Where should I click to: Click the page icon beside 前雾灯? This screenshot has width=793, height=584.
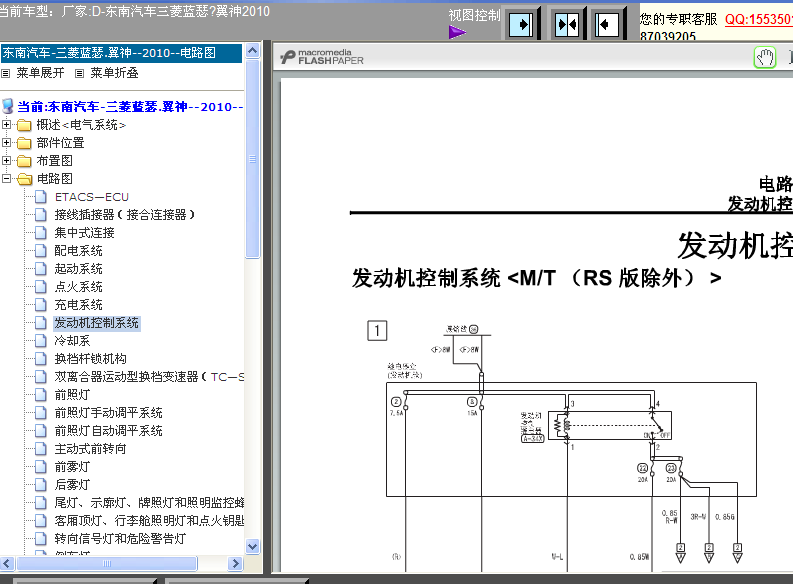pyautogui.click(x=41, y=466)
